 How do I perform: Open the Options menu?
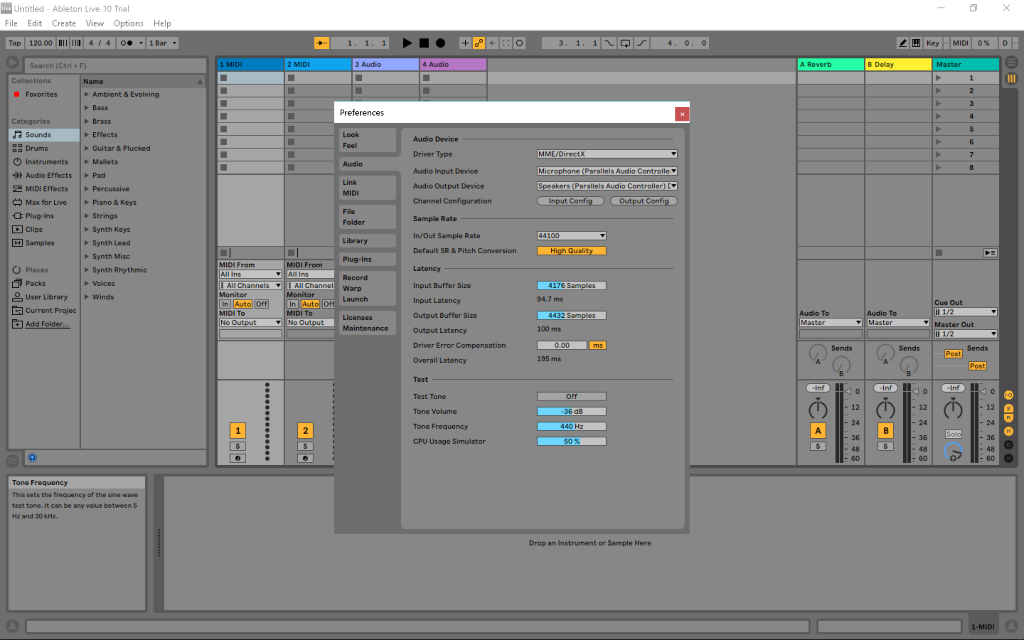(x=128, y=24)
